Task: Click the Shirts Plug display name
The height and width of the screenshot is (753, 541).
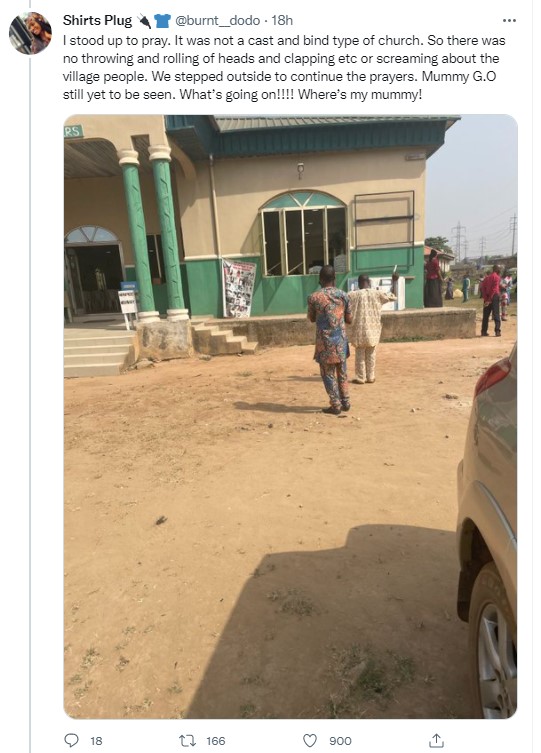Action: [x=97, y=20]
